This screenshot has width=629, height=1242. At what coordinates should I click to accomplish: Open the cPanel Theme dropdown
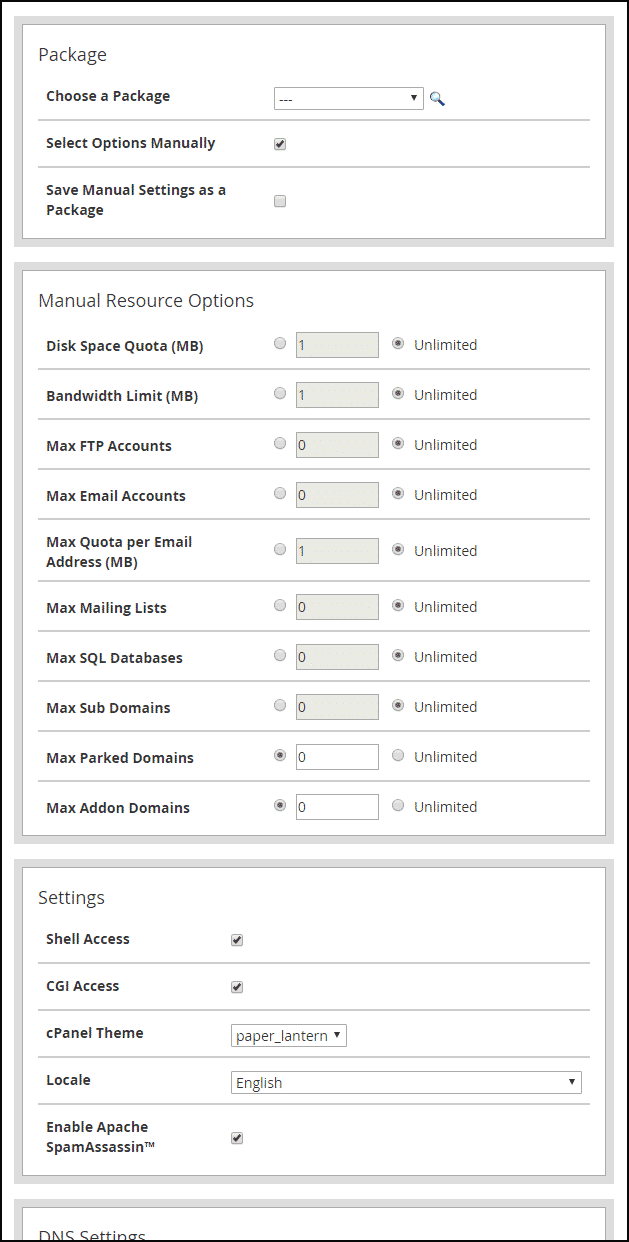[x=289, y=1036]
